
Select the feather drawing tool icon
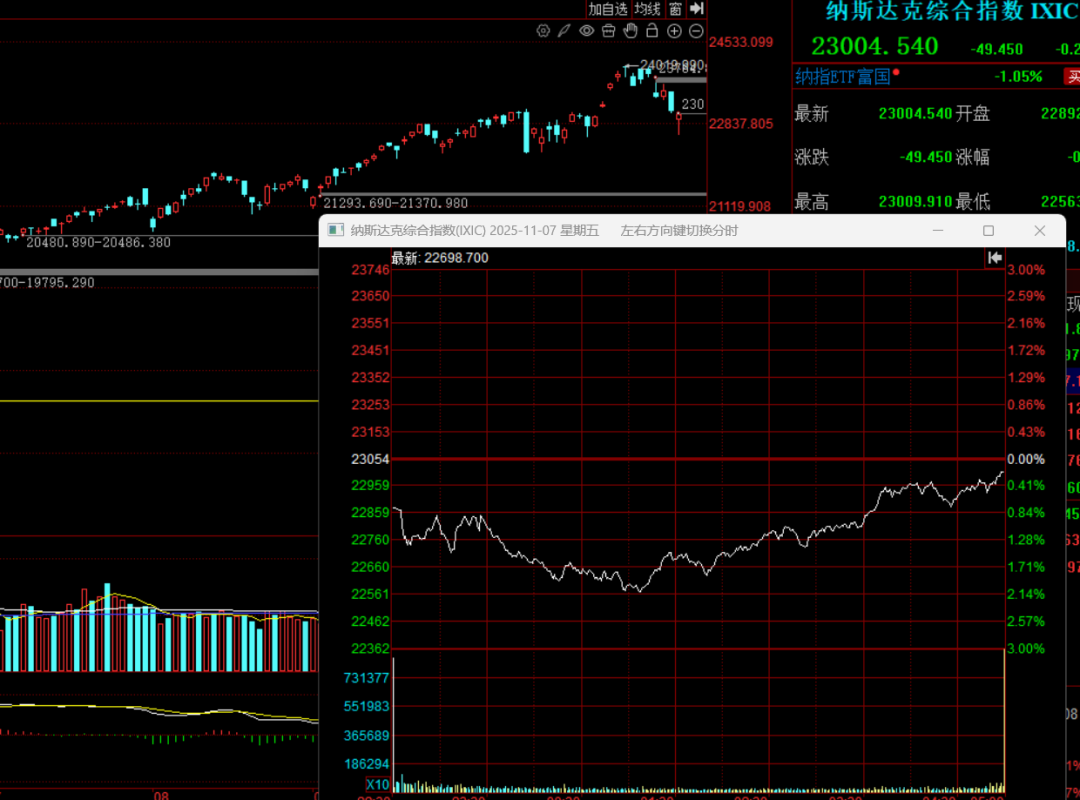coord(564,31)
